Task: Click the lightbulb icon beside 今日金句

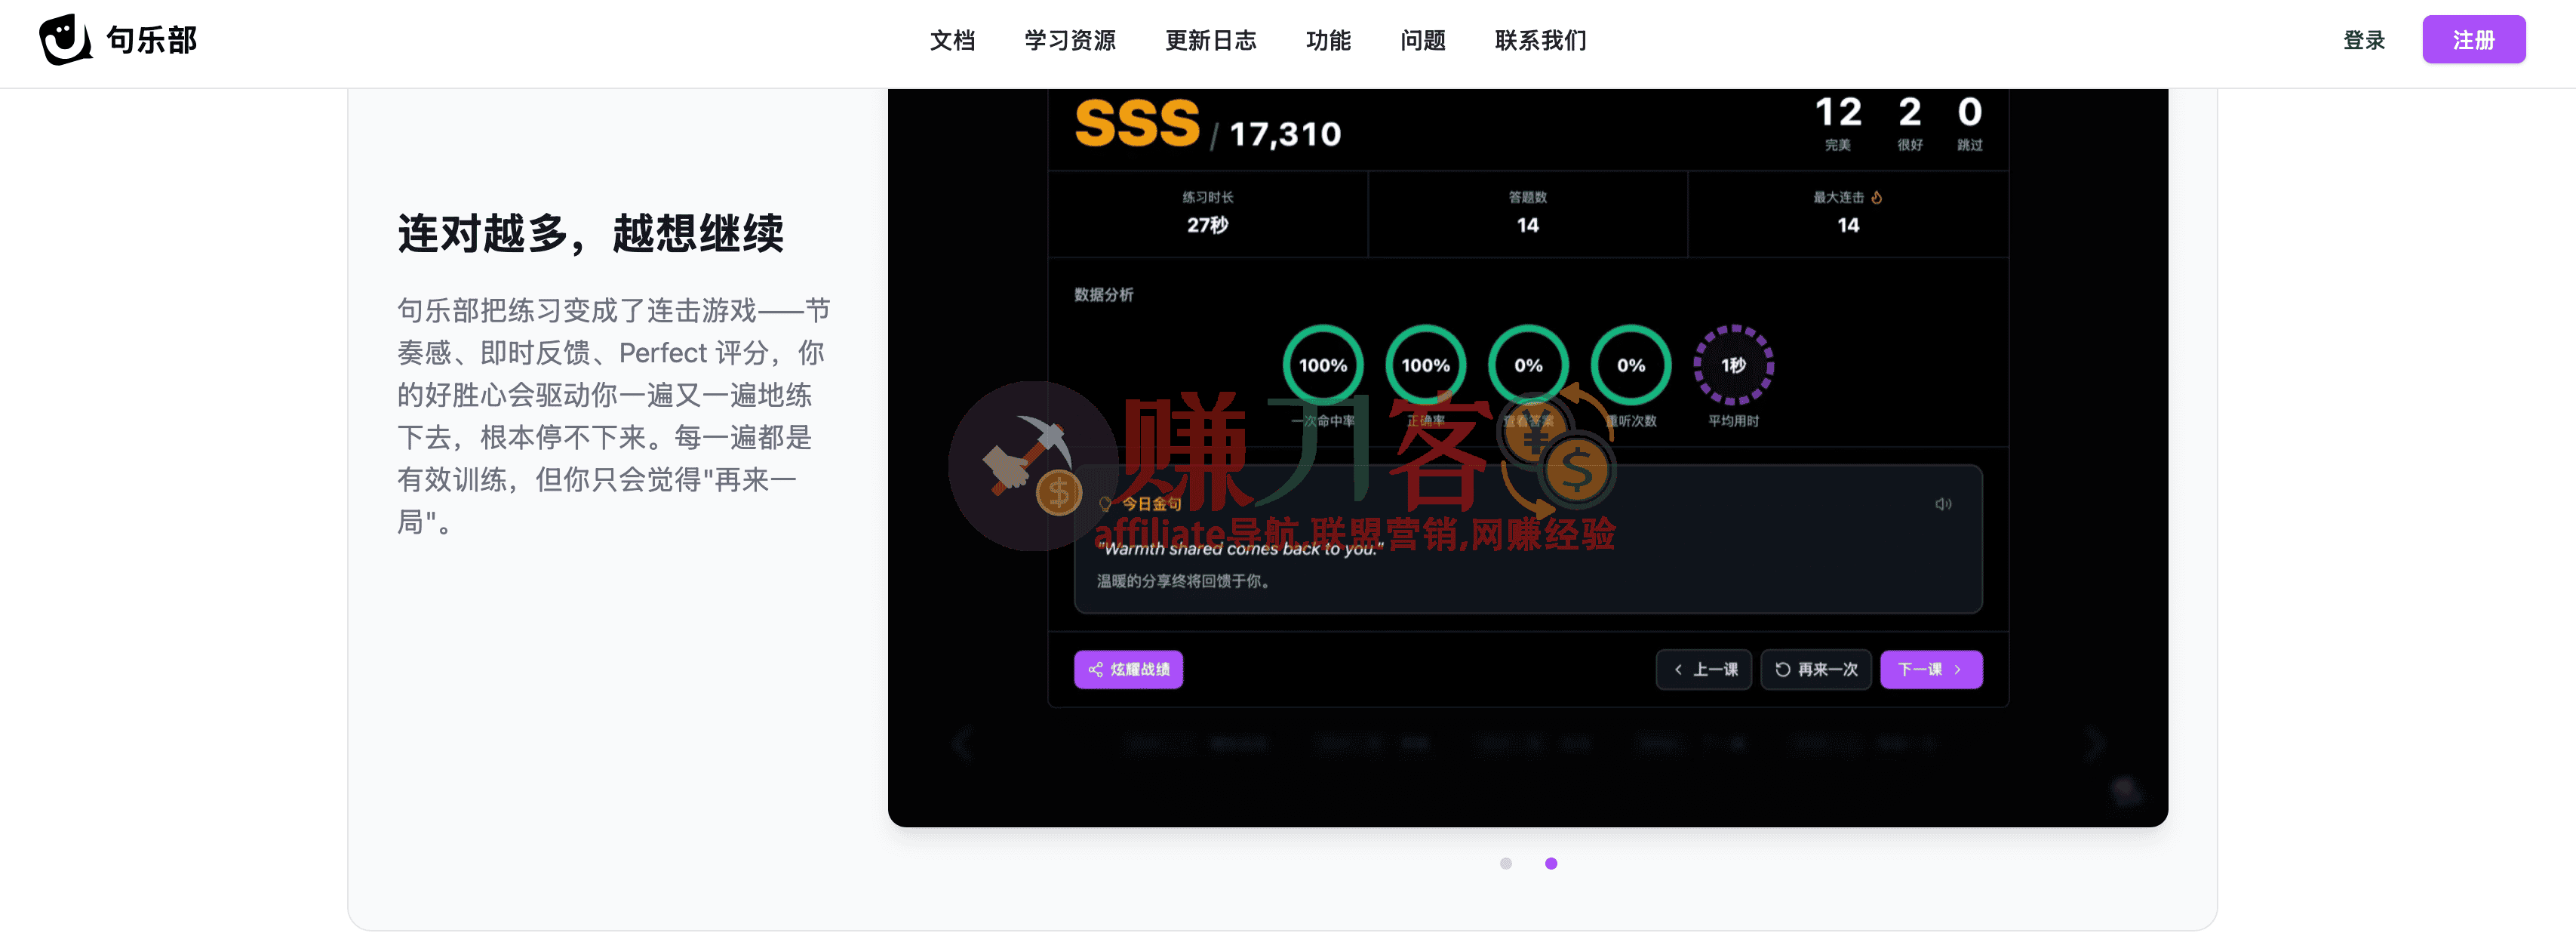Action: click(x=1108, y=506)
